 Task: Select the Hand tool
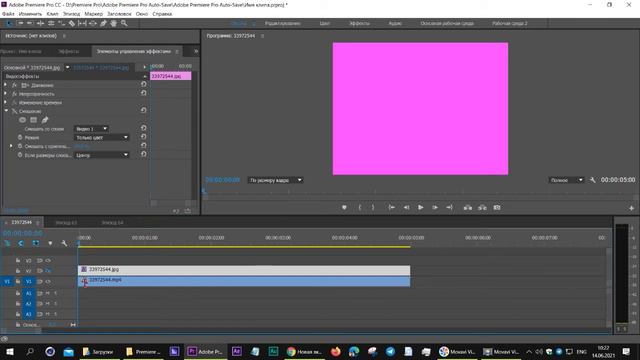coord(113,24)
